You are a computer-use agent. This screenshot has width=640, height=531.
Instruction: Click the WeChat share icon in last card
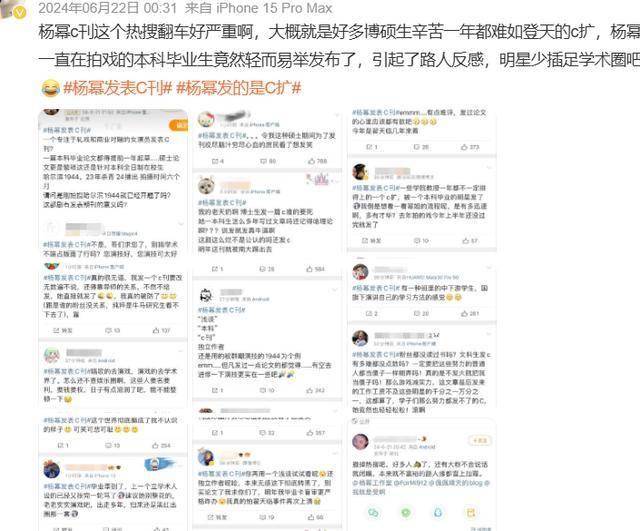(373, 513)
